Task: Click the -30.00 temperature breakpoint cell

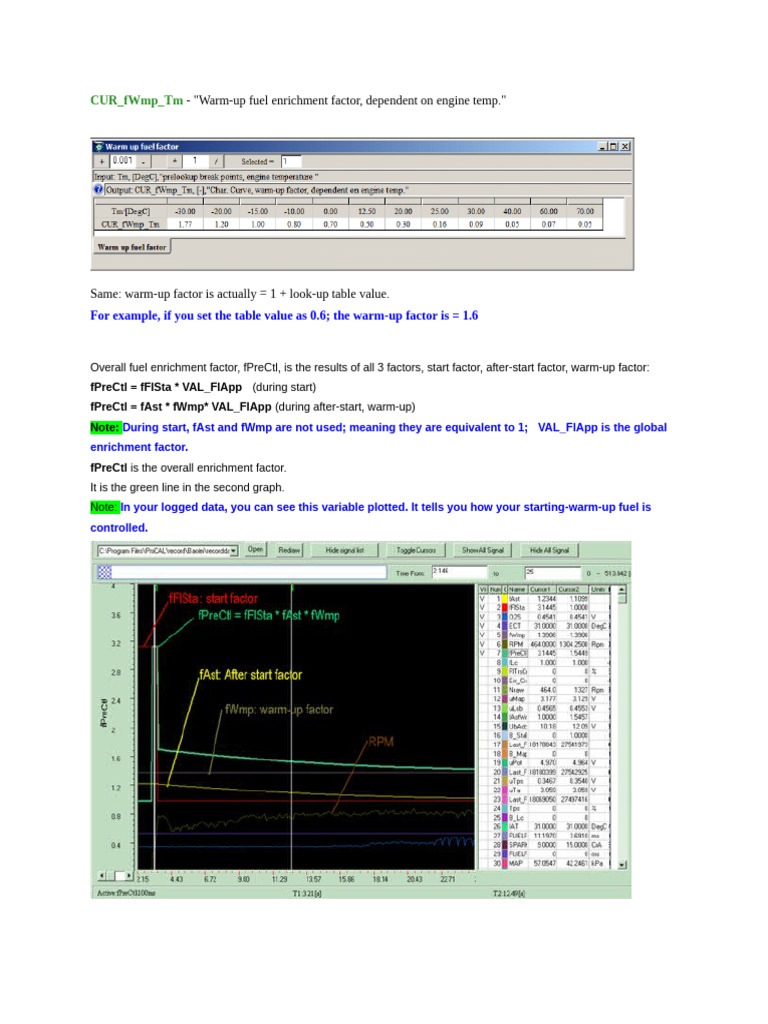Action: click(185, 212)
